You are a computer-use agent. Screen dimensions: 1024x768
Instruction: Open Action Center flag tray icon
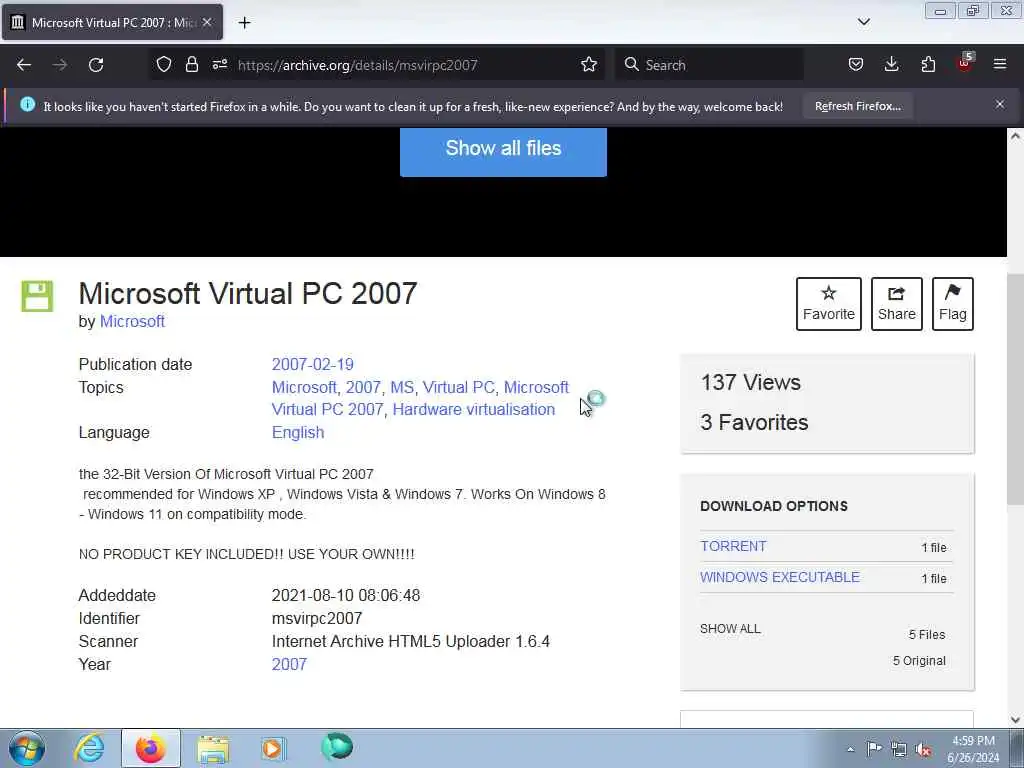(874, 748)
